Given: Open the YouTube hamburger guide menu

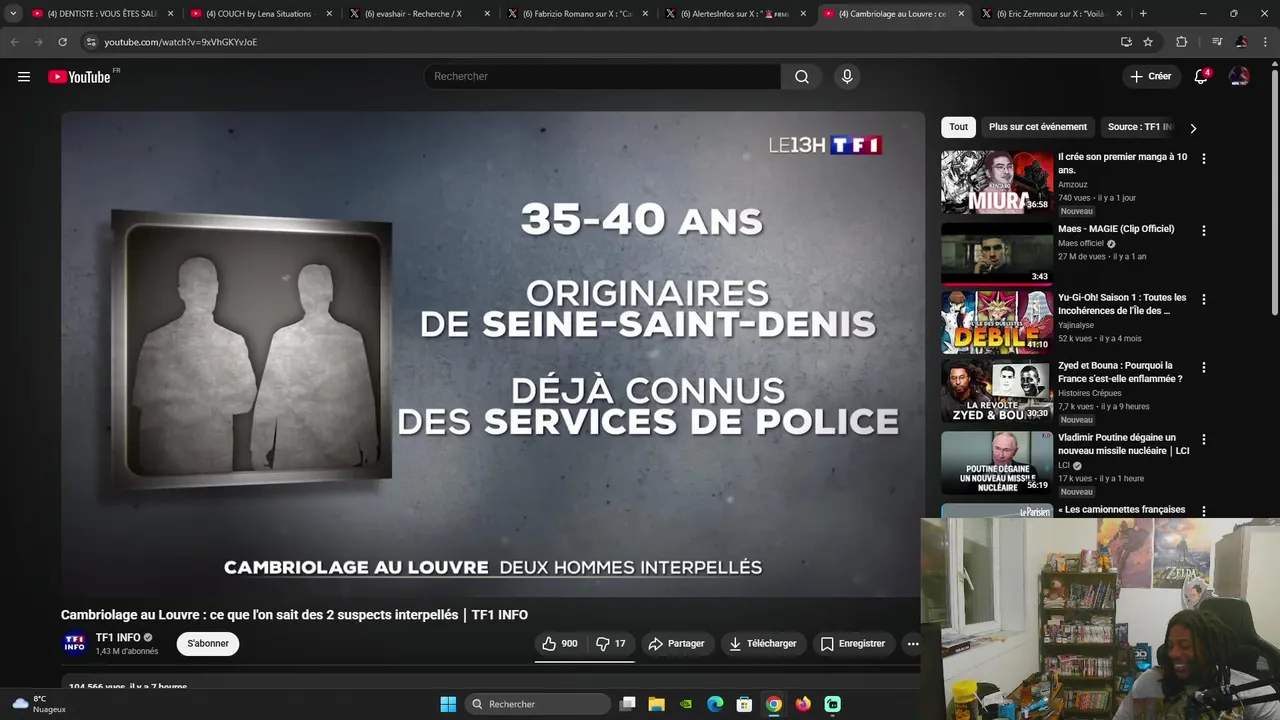Looking at the screenshot, I should click(x=24, y=77).
